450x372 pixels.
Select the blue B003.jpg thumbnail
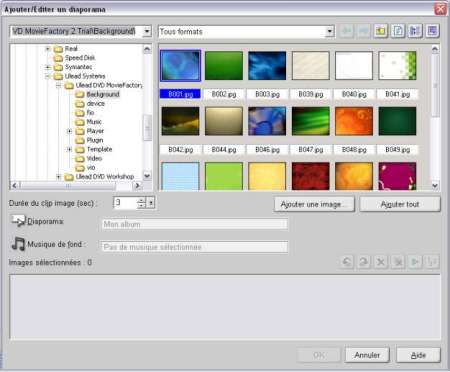pos(267,66)
